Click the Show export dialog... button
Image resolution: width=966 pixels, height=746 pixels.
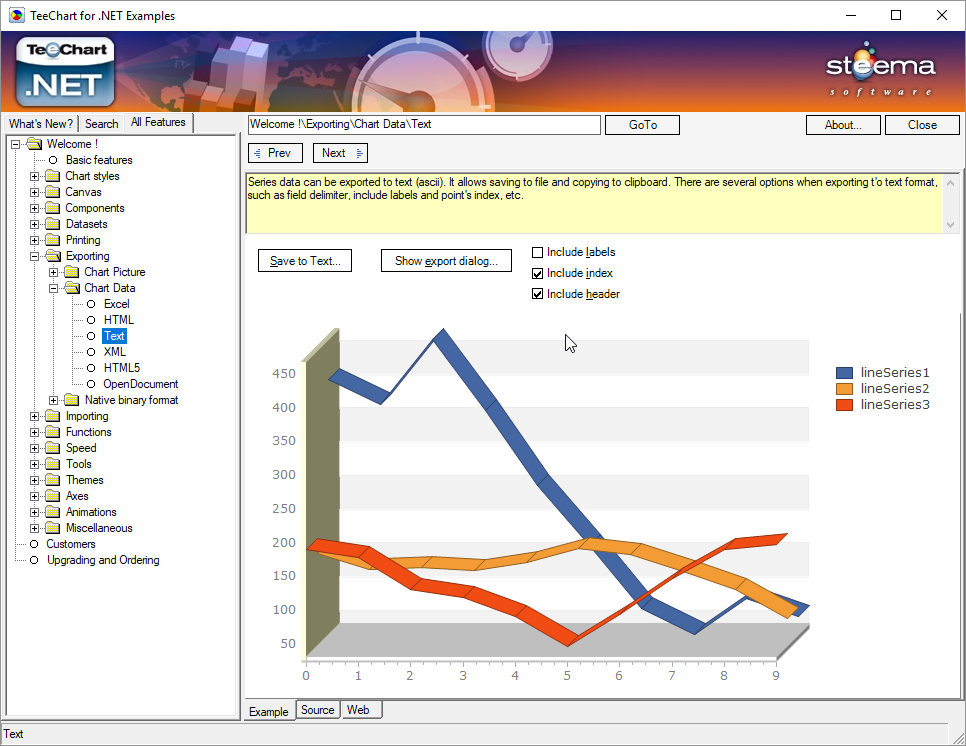pyautogui.click(x=446, y=261)
